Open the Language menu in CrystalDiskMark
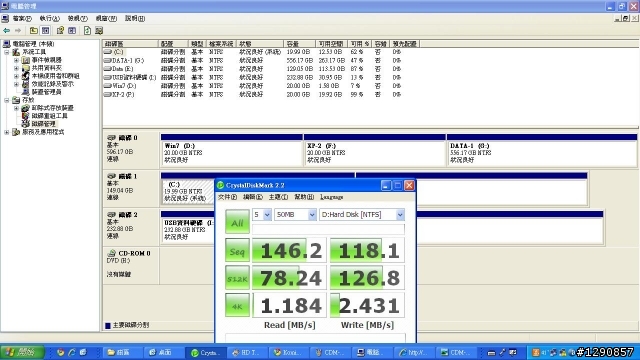 click(x=331, y=197)
